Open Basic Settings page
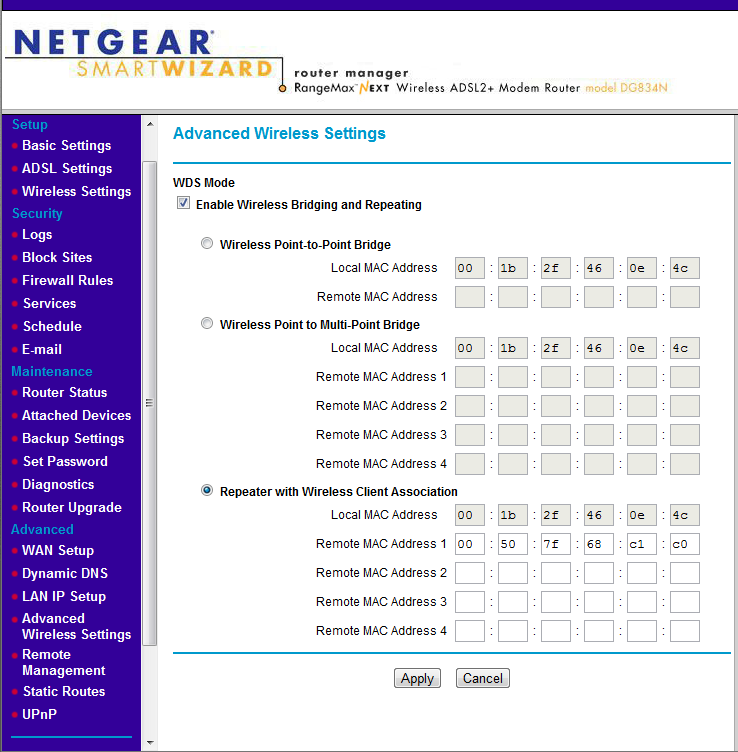 (66, 145)
